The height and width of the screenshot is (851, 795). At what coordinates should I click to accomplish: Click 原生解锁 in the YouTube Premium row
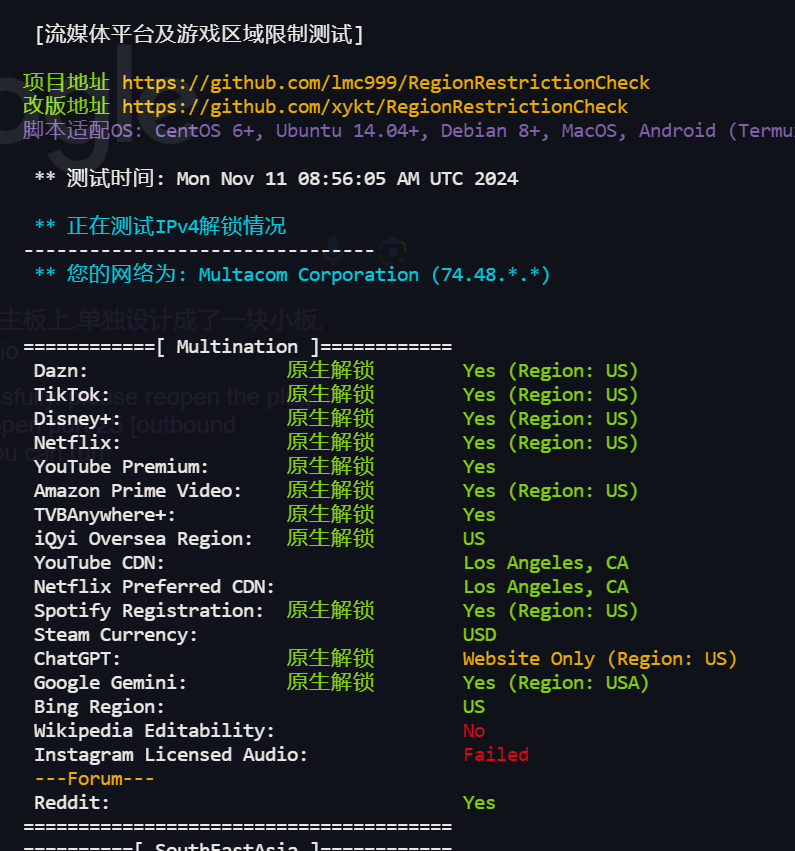[x=330, y=466]
